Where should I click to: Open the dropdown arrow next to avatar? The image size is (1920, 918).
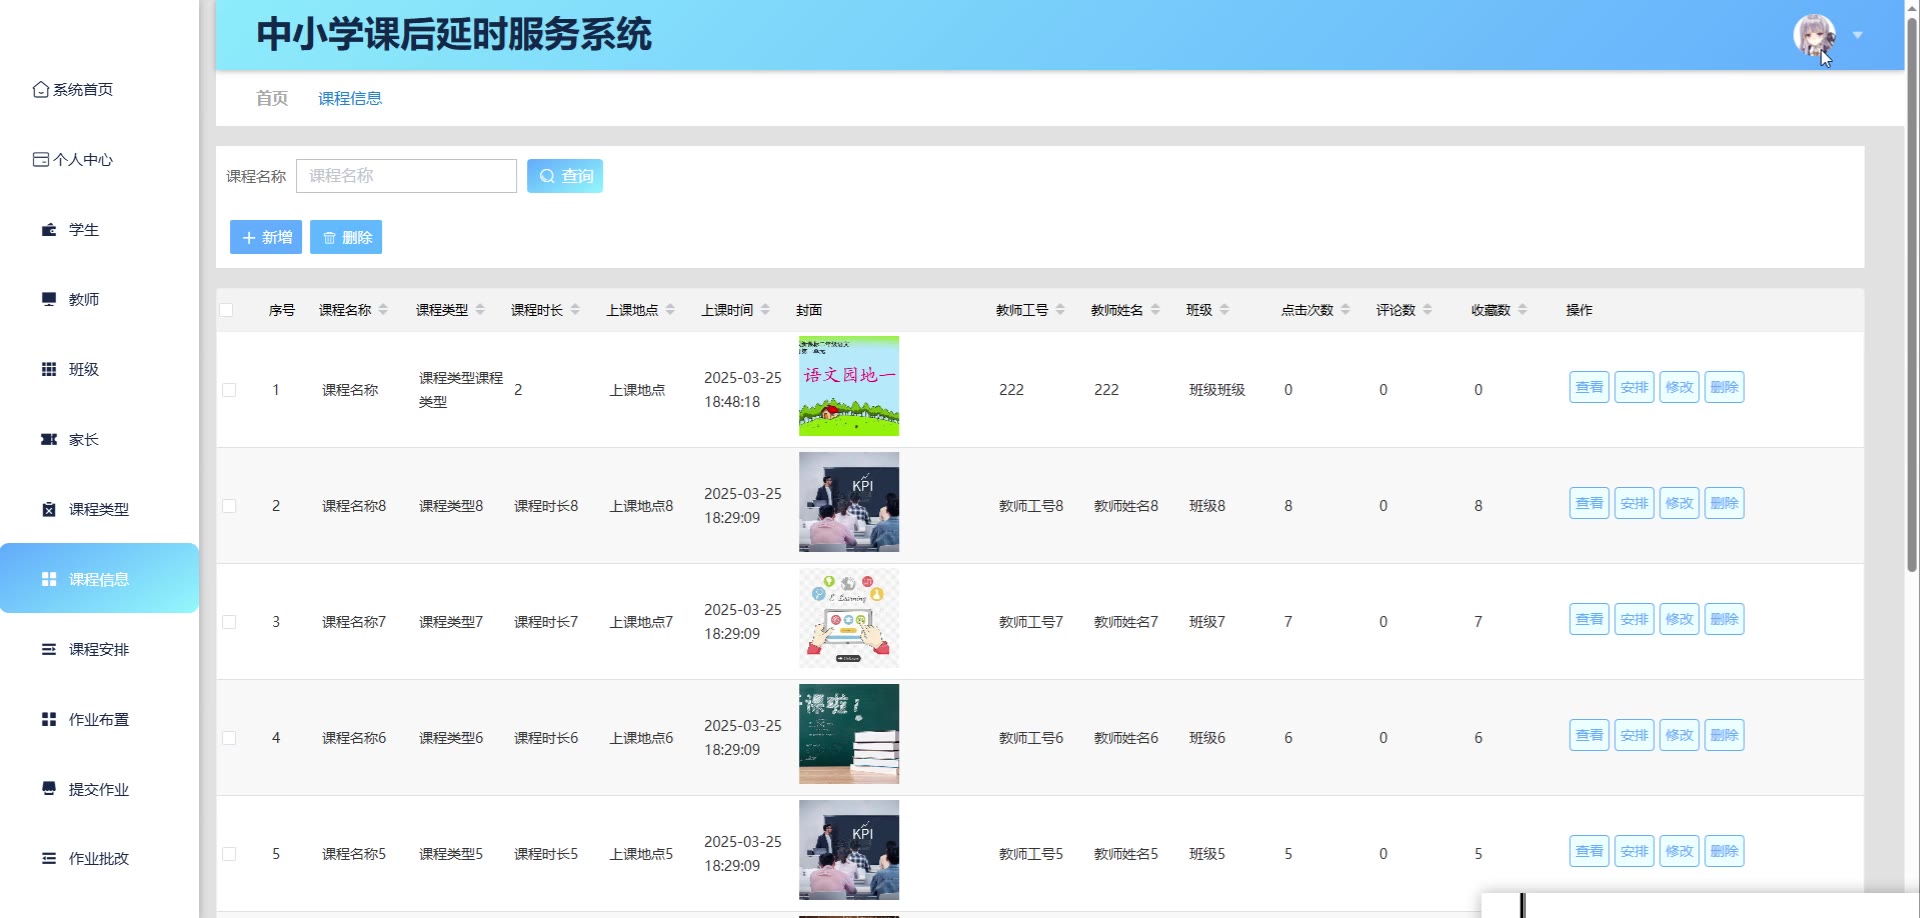click(1857, 35)
